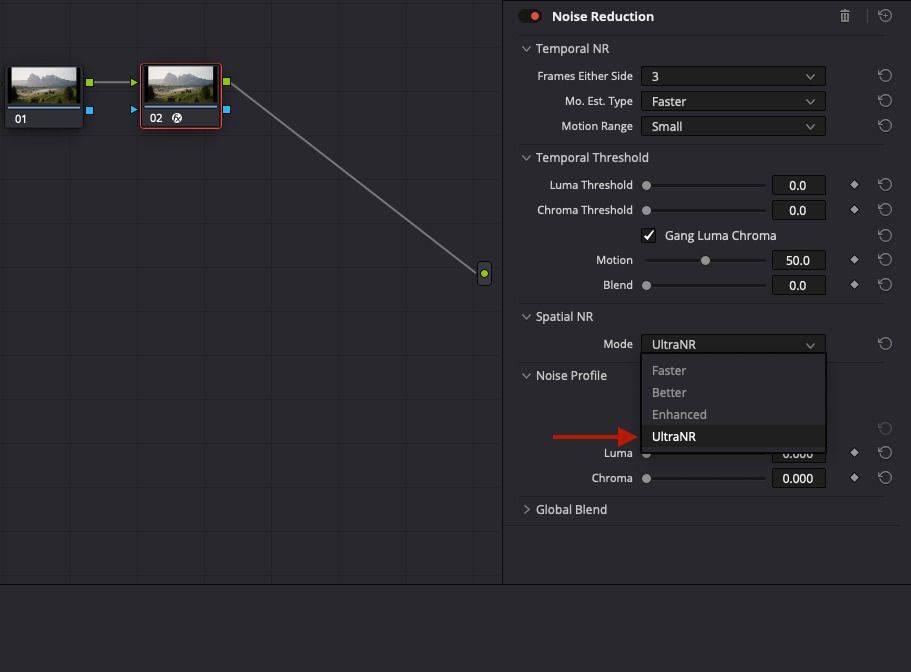The image size is (911, 672).
Task: Reset the Motion Range setting
Action: tap(884, 126)
